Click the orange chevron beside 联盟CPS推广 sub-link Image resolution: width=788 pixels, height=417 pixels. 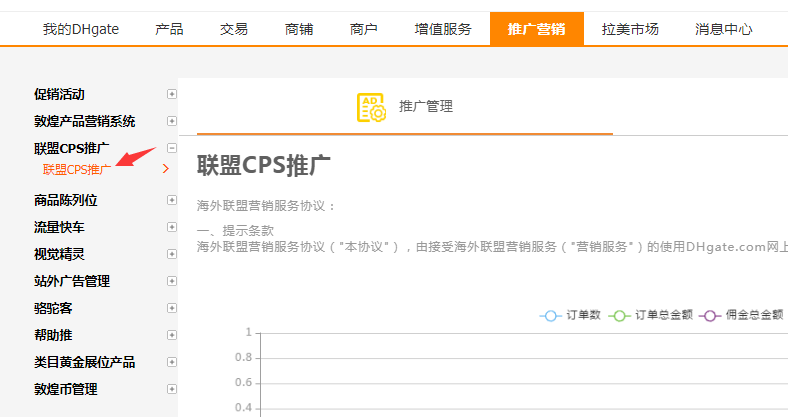[x=166, y=169]
